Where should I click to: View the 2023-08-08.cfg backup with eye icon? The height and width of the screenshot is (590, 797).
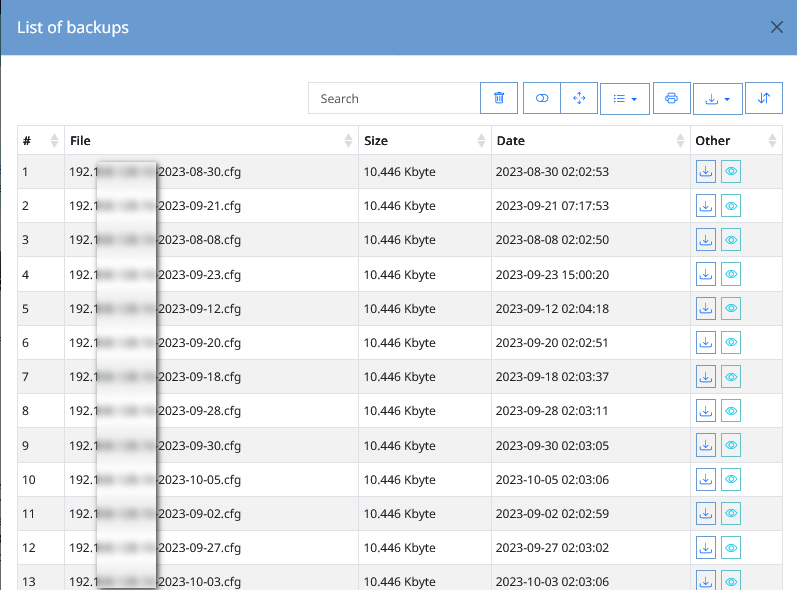[x=731, y=239]
